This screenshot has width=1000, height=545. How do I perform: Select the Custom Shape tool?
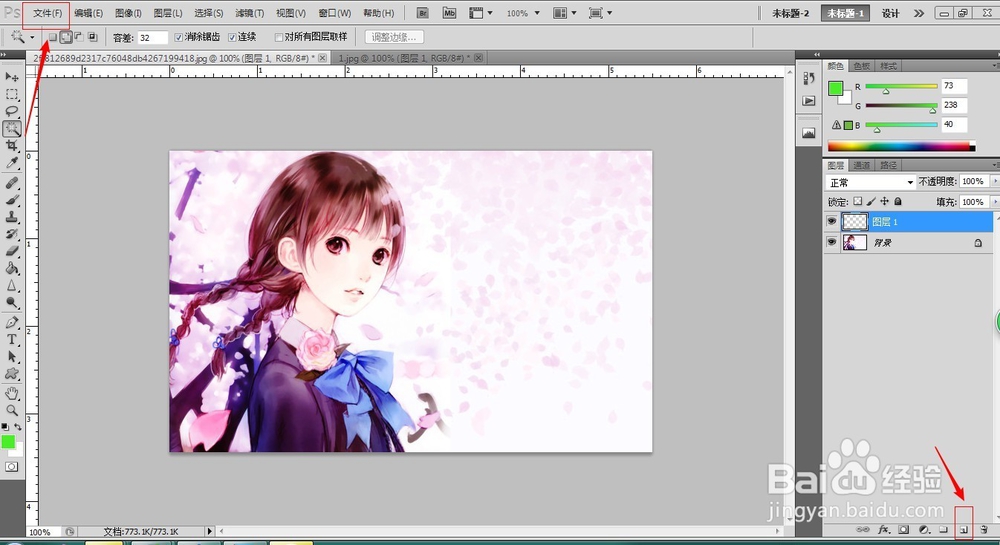click(11, 374)
